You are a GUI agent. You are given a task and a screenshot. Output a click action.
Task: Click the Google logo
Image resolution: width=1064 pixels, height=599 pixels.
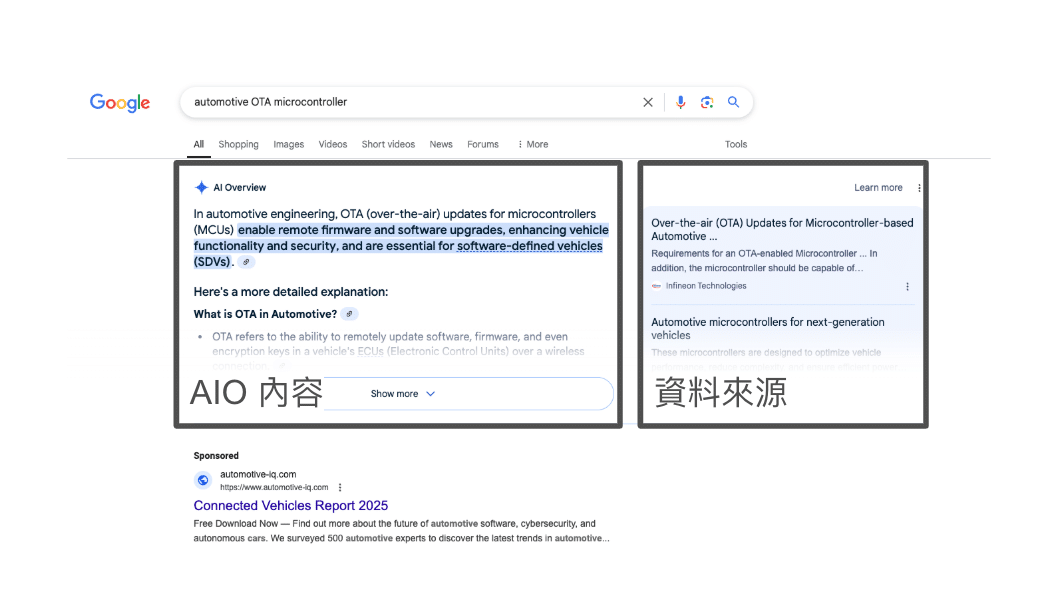coord(120,103)
